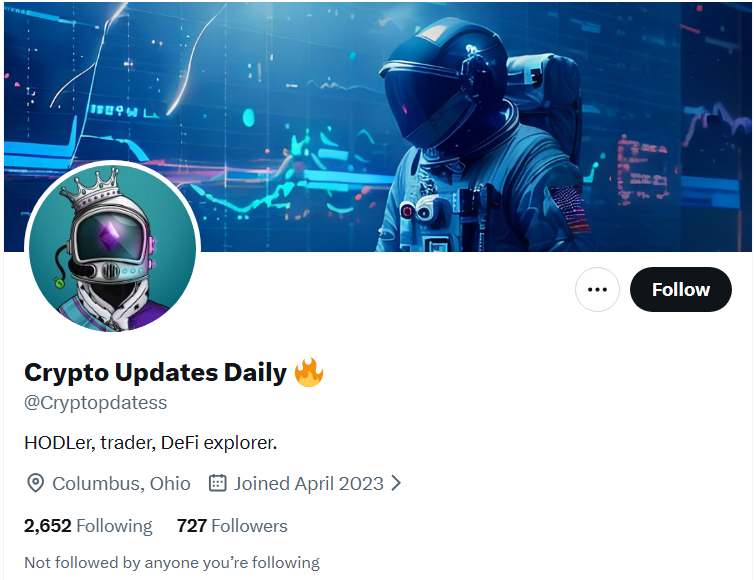Click Not followed by anyone you're following
Image resolution: width=756 pixels, height=580 pixels.
click(172, 562)
